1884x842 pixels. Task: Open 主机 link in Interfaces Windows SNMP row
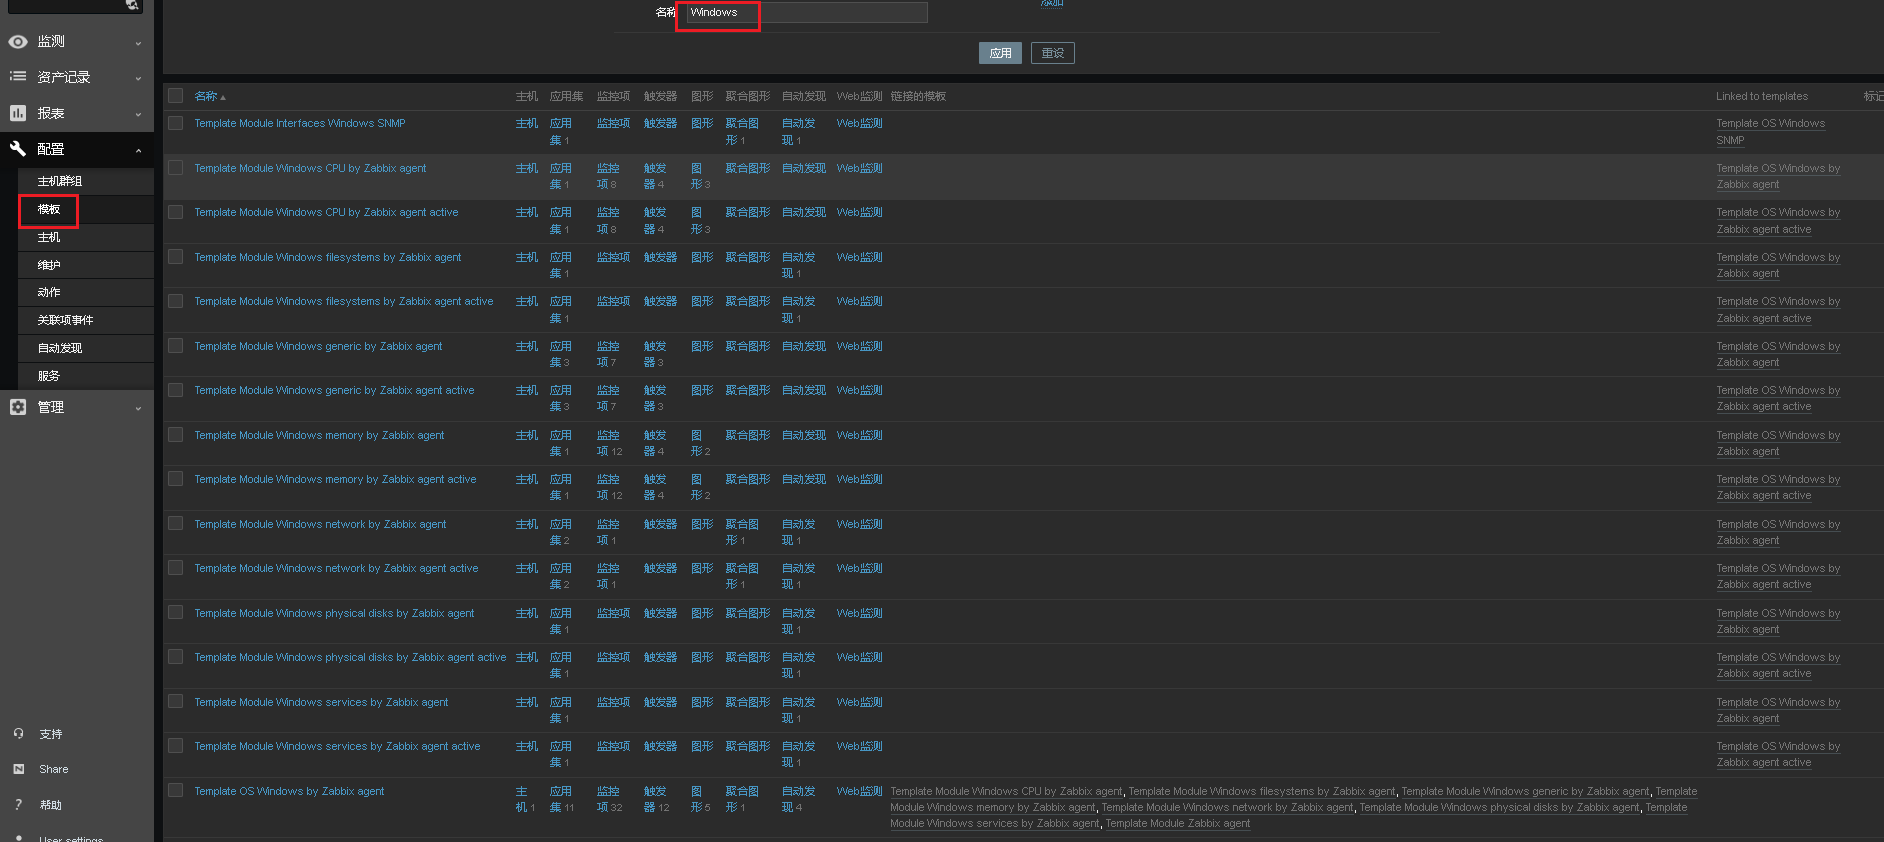(527, 123)
